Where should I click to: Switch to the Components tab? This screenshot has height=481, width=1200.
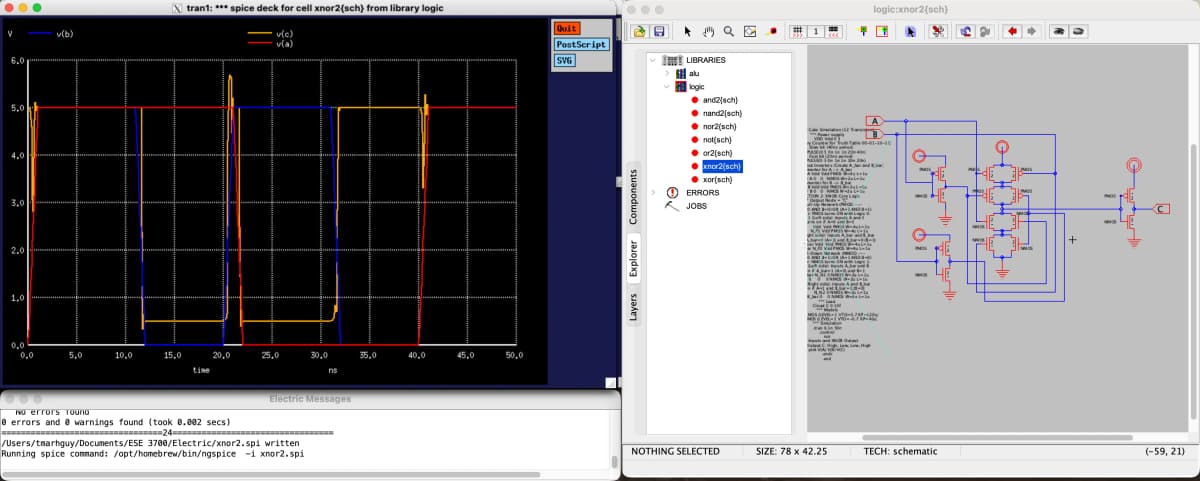point(633,195)
